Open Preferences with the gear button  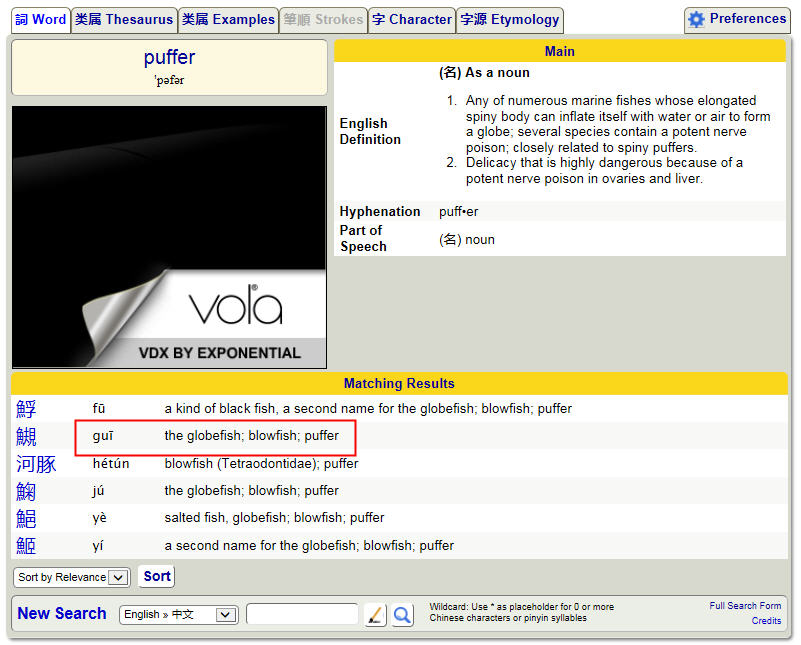tap(737, 19)
